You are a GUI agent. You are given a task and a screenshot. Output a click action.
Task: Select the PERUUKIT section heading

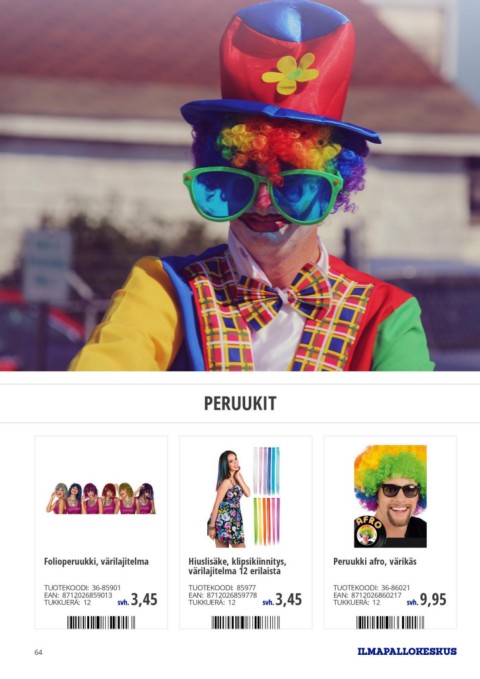(x=240, y=403)
